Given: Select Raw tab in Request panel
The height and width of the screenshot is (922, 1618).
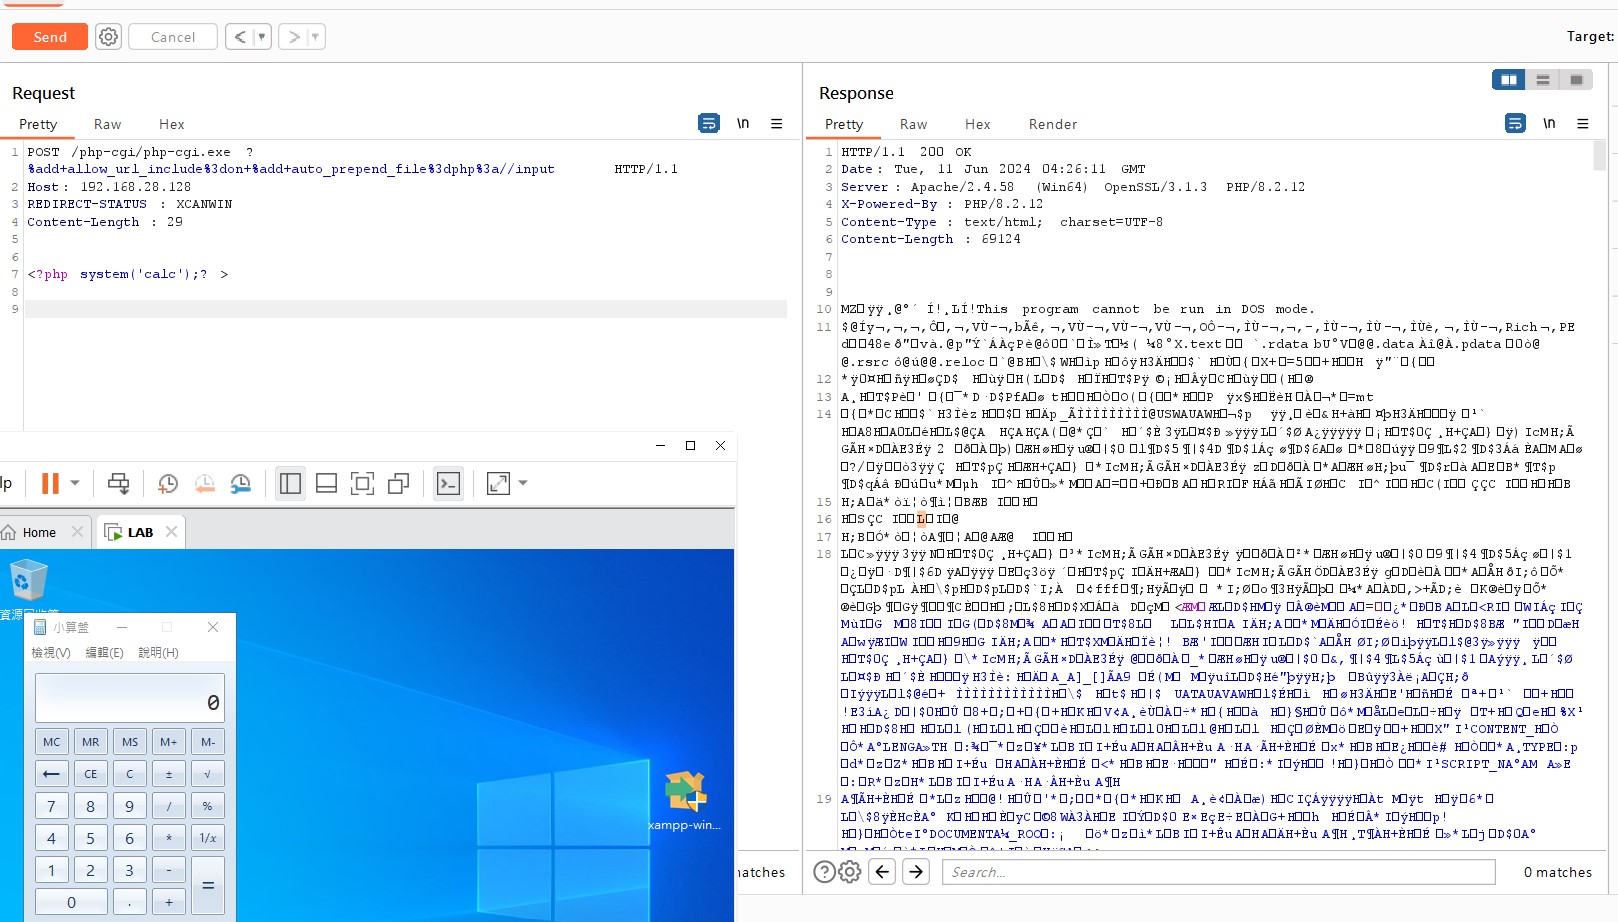Looking at the screenshot, I should pos(107,124).
